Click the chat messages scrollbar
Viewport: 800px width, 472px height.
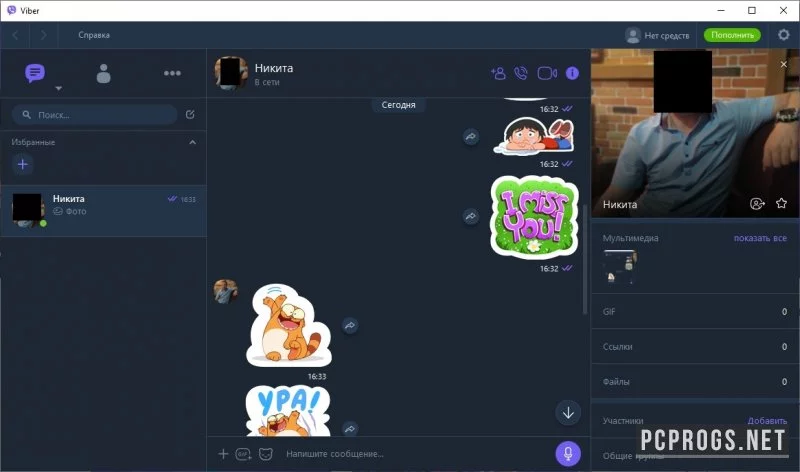click(585, 260)
